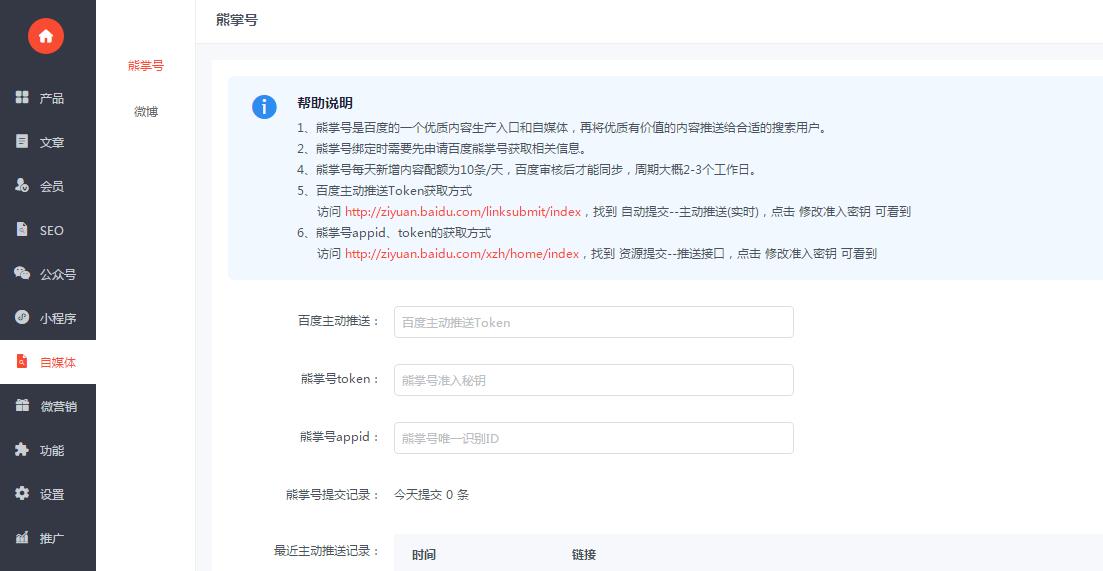Click the 推广 chart icon
1103x571 pixels.
(x=23, y=537)
